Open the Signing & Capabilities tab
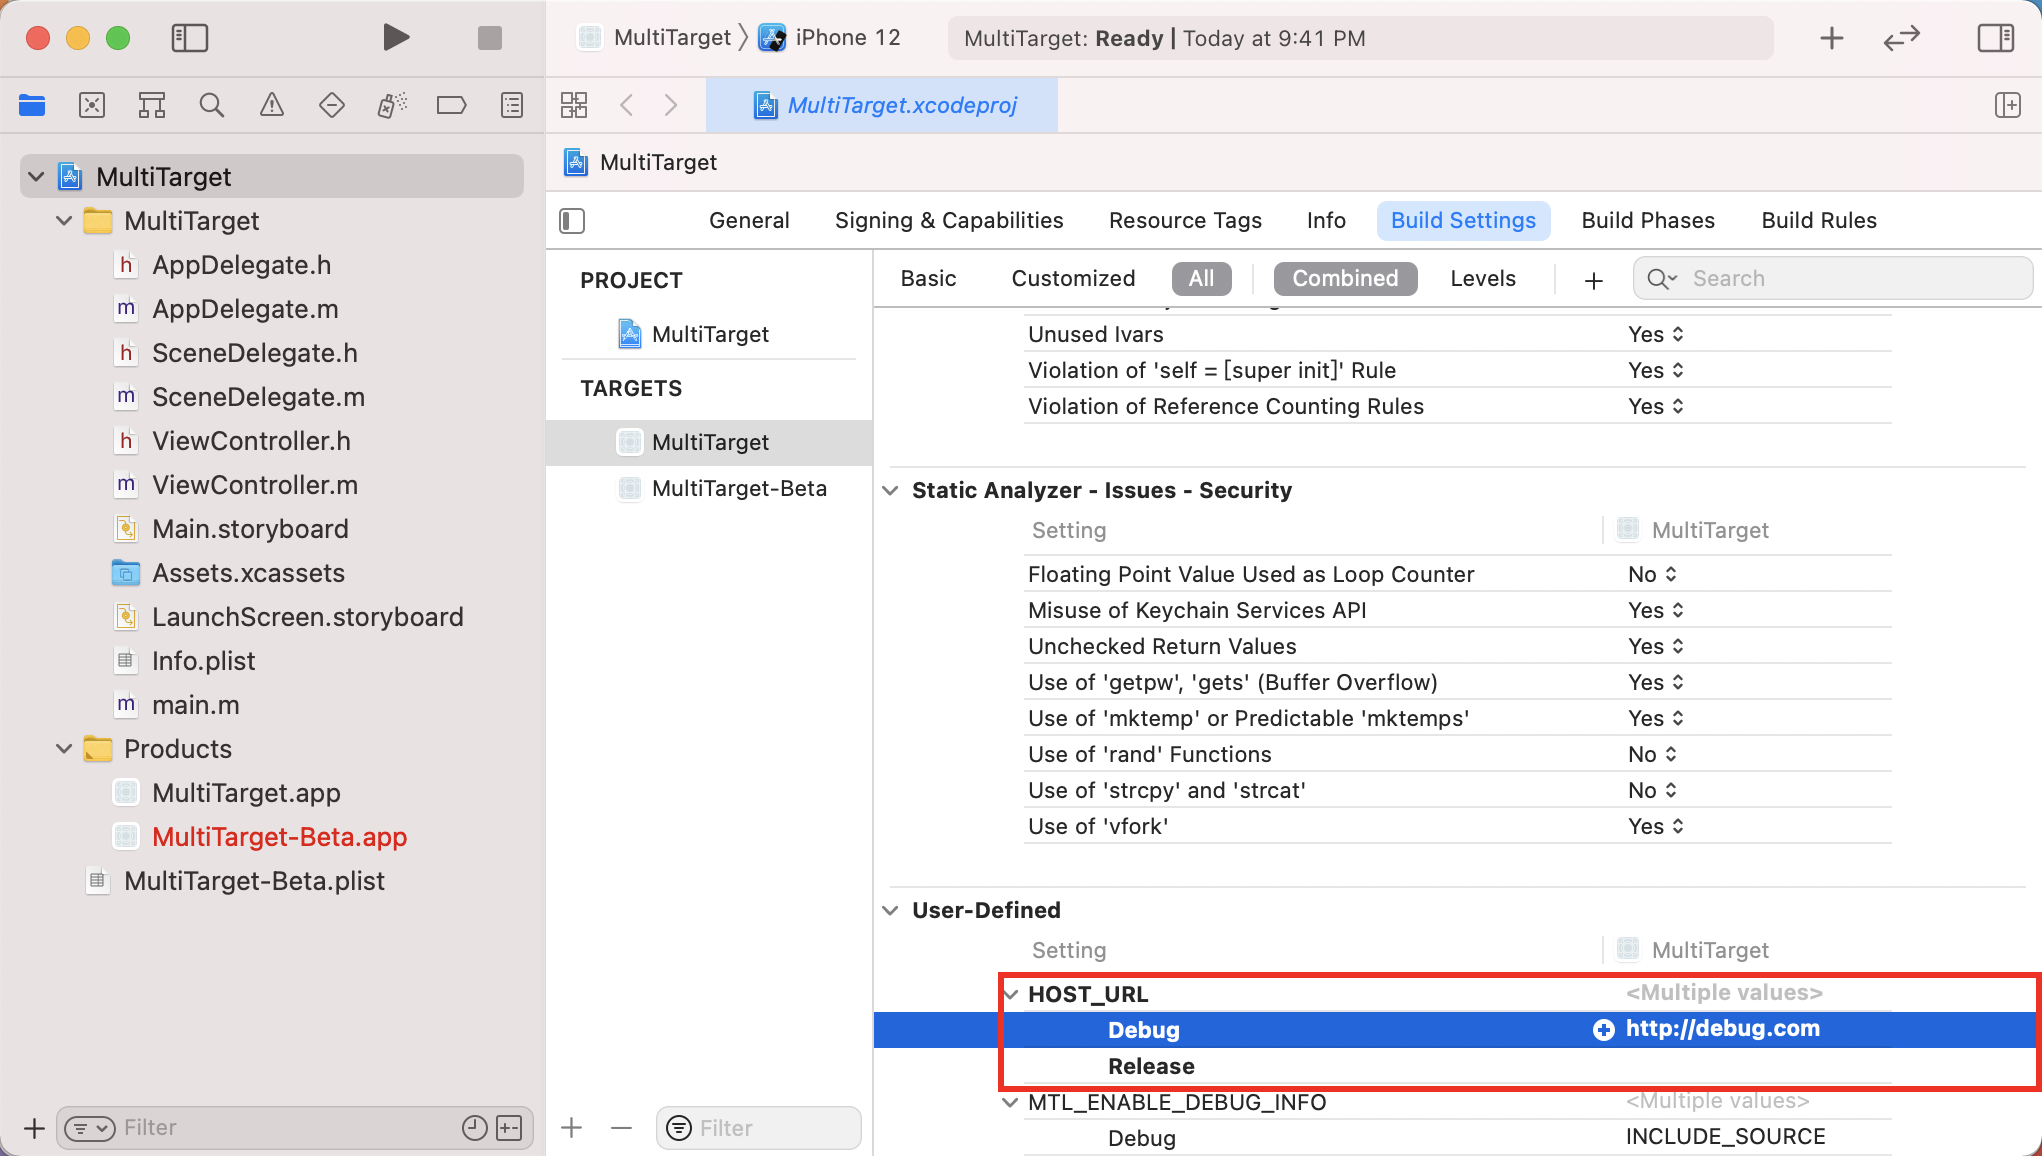 click(948, 220)
